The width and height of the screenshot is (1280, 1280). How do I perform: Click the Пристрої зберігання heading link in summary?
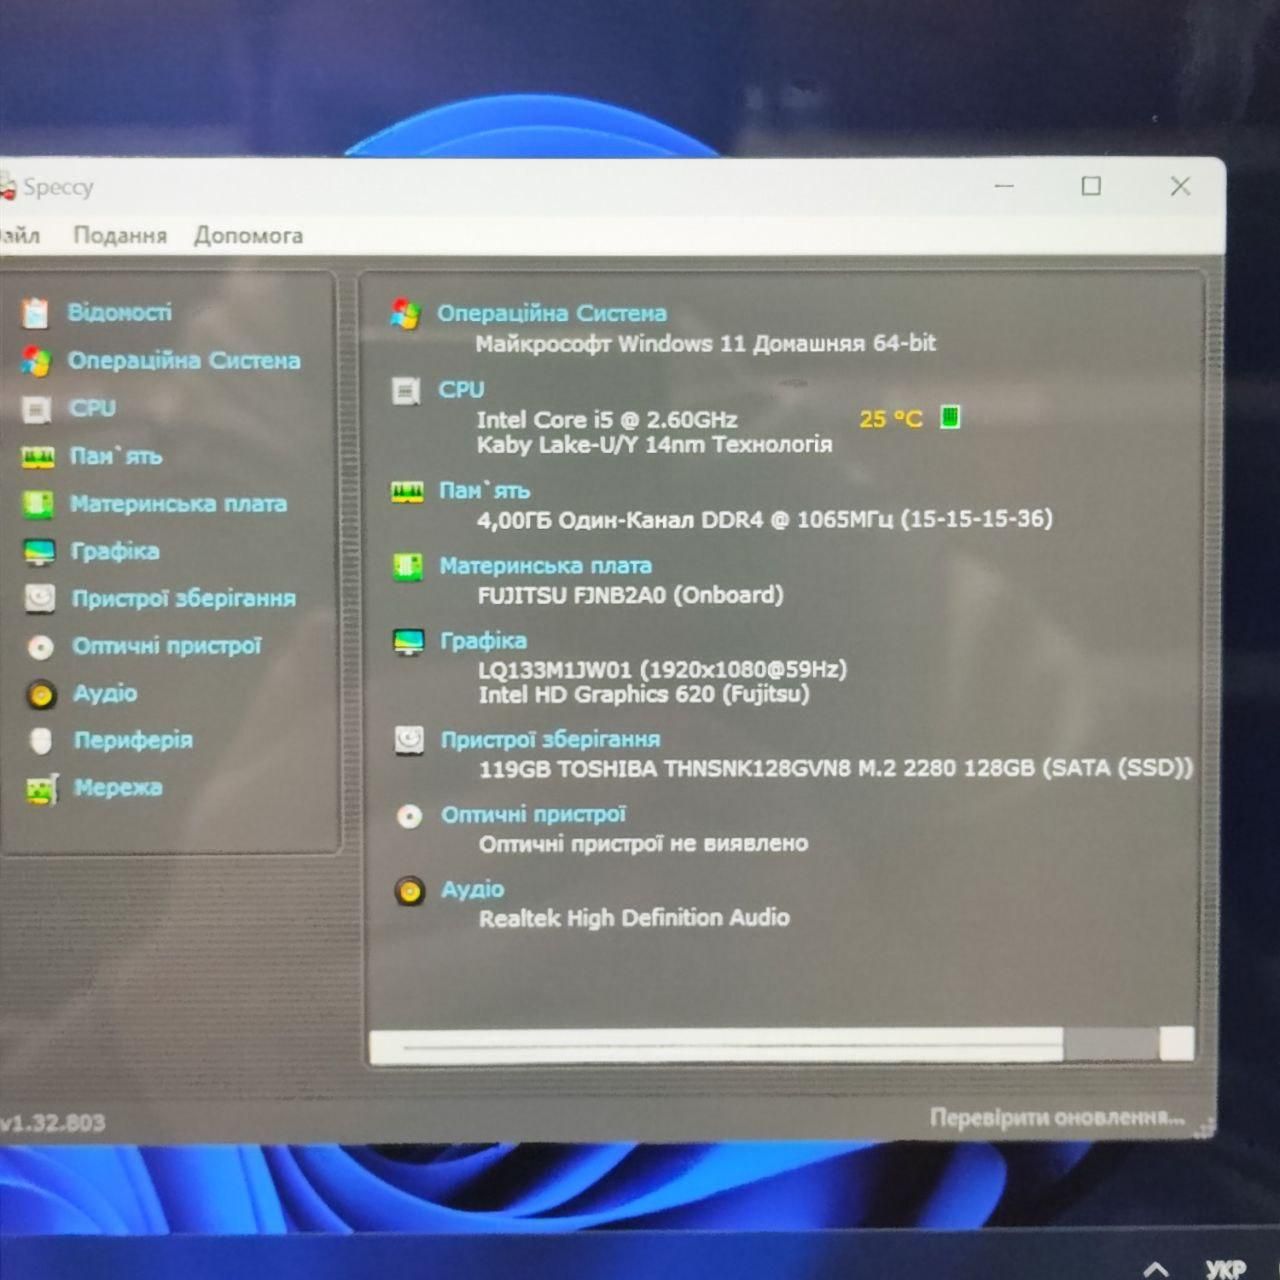coord(551,740)
